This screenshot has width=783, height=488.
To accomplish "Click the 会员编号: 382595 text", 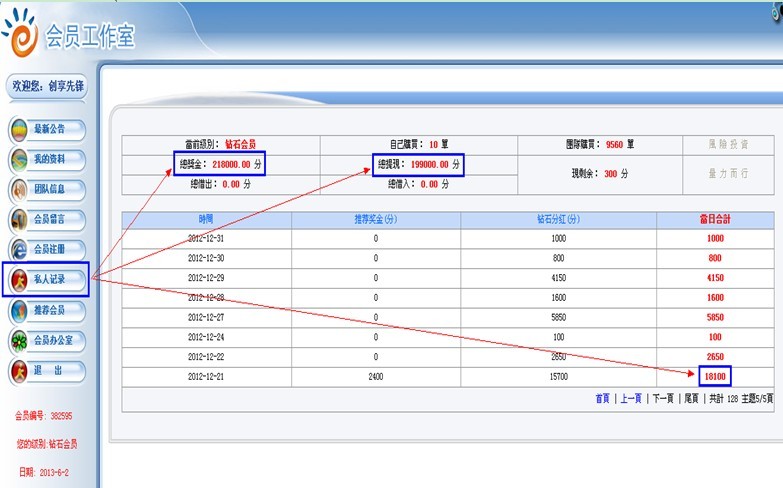I will point(43,416).
